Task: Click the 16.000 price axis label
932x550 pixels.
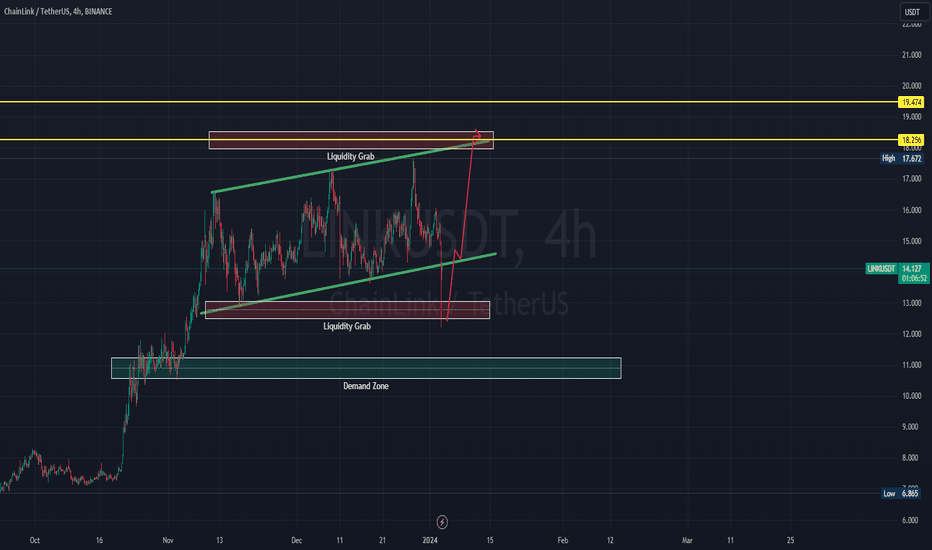Action: click(x=912, y=210)
